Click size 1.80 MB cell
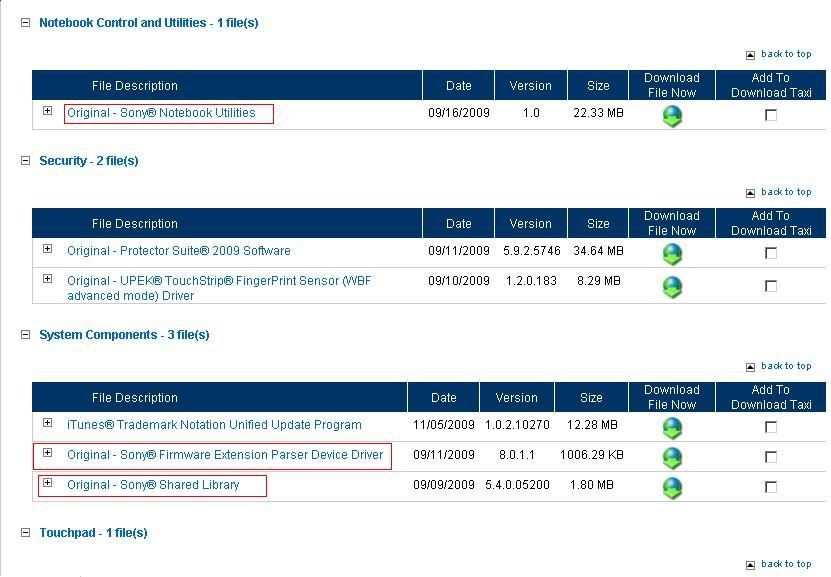The height and width of the screenshot is (577, 831). coord(592,485)
